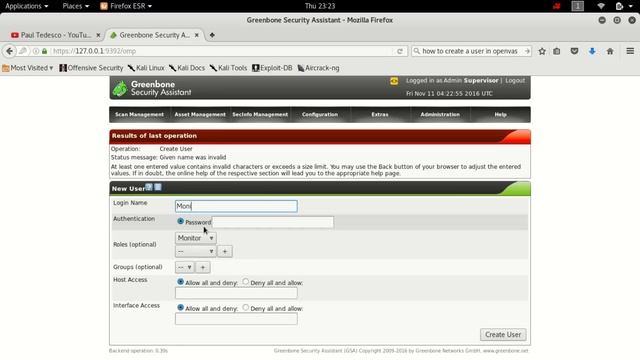Open the Administration menu
The height and width of the screenshot is (360, 640).
coord(440,115)
